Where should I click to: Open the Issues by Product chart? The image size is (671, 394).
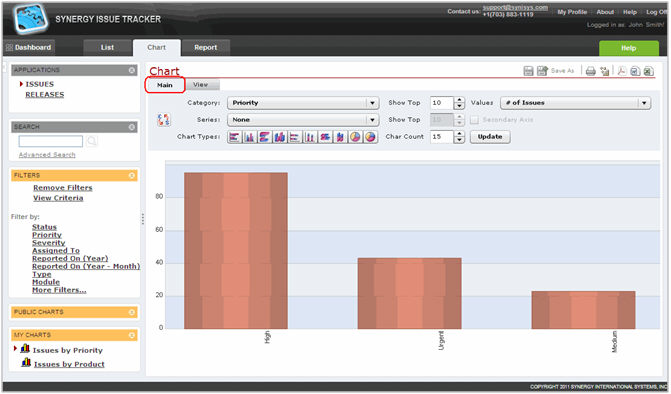pos(69,364)
